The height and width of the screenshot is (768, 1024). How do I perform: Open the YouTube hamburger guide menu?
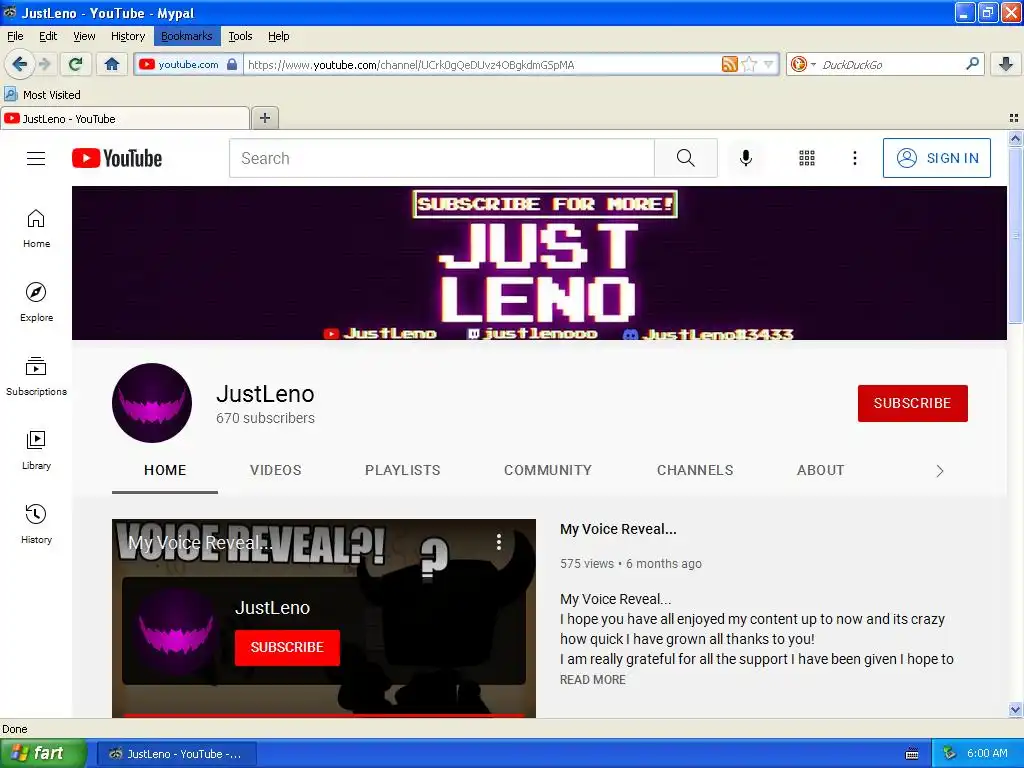(x=36, y=159)
